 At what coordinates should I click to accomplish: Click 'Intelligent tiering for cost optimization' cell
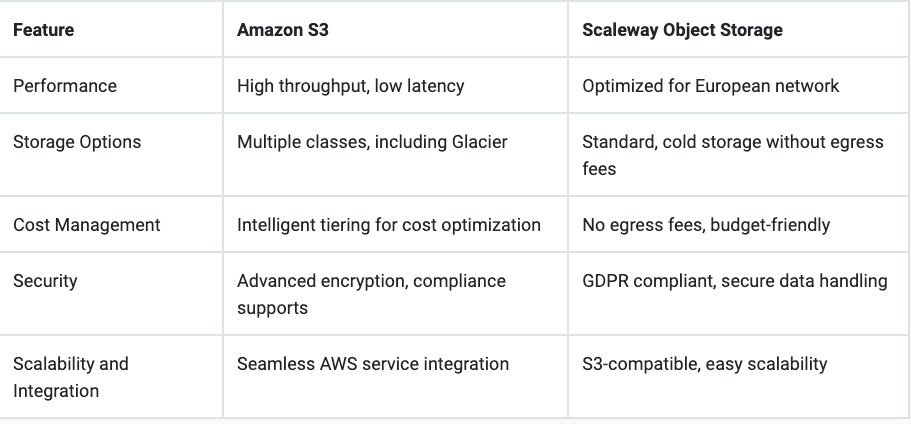pyautogui.click(x=388, y=225)
